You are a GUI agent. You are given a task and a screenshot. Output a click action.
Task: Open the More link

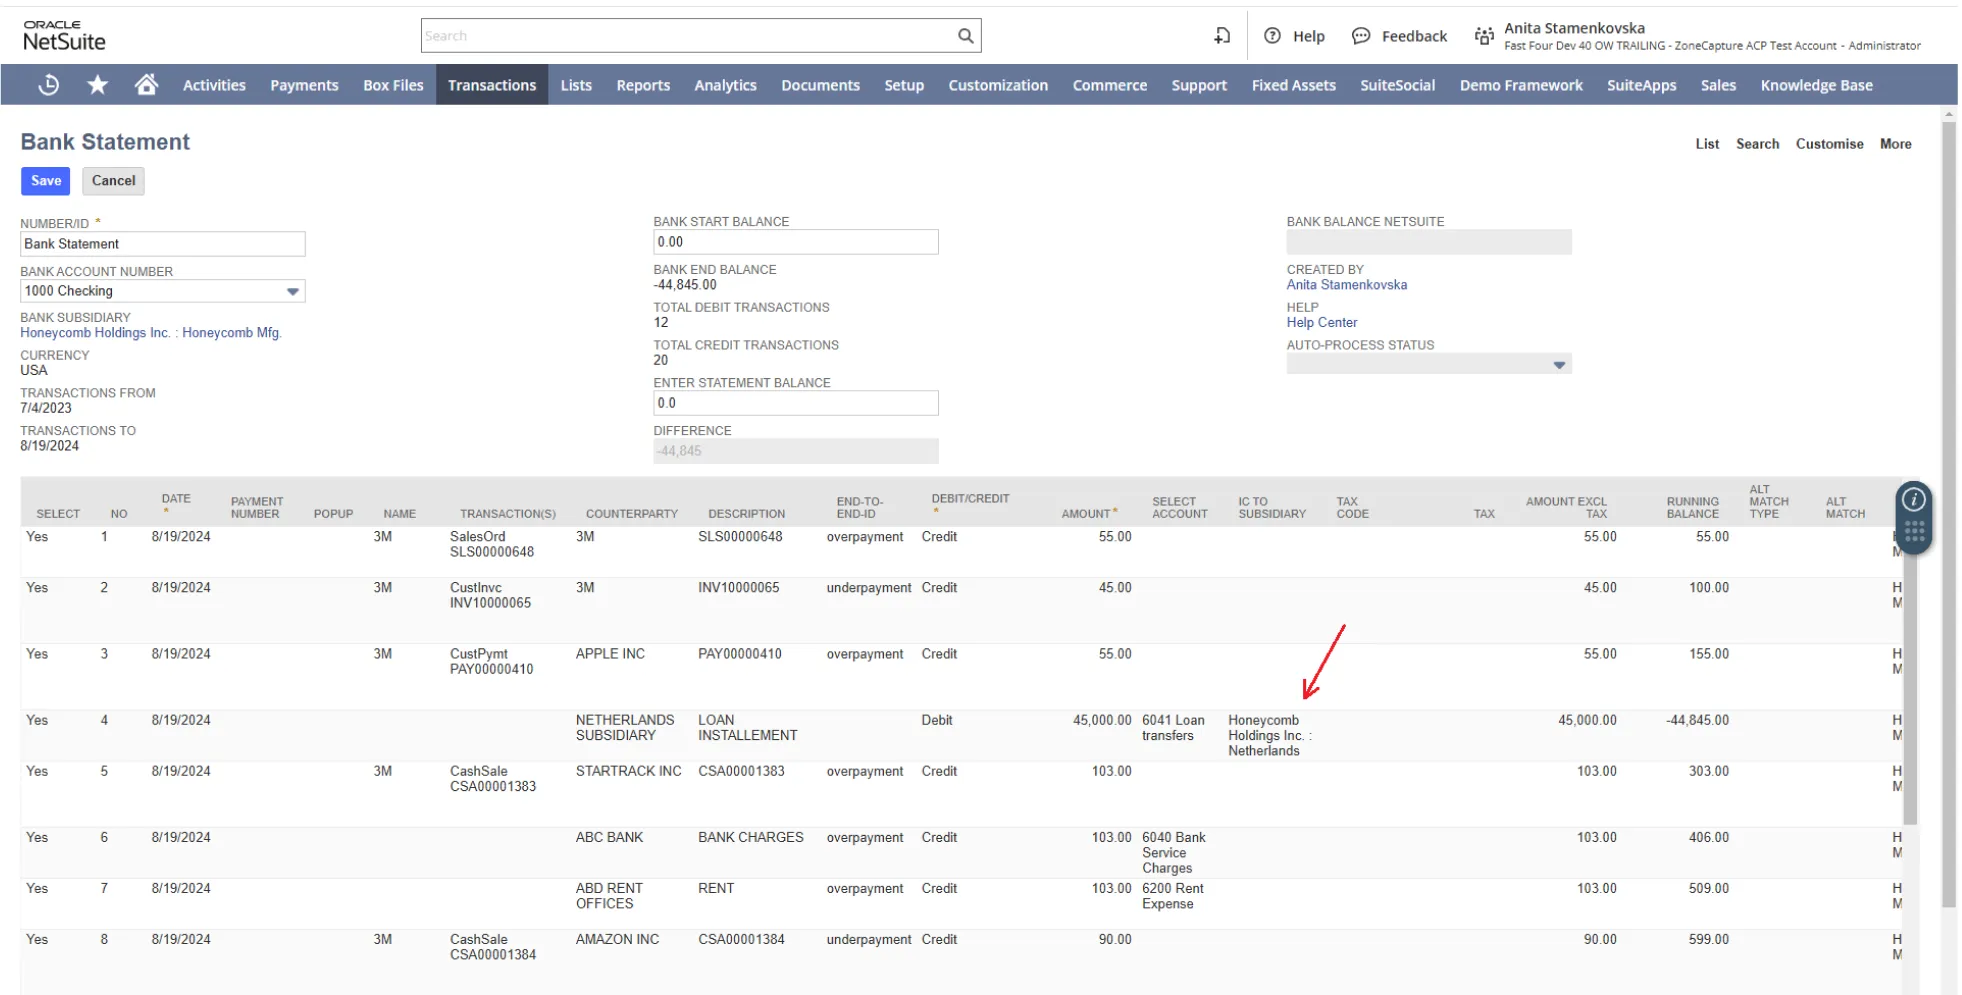click(1895, 144)
